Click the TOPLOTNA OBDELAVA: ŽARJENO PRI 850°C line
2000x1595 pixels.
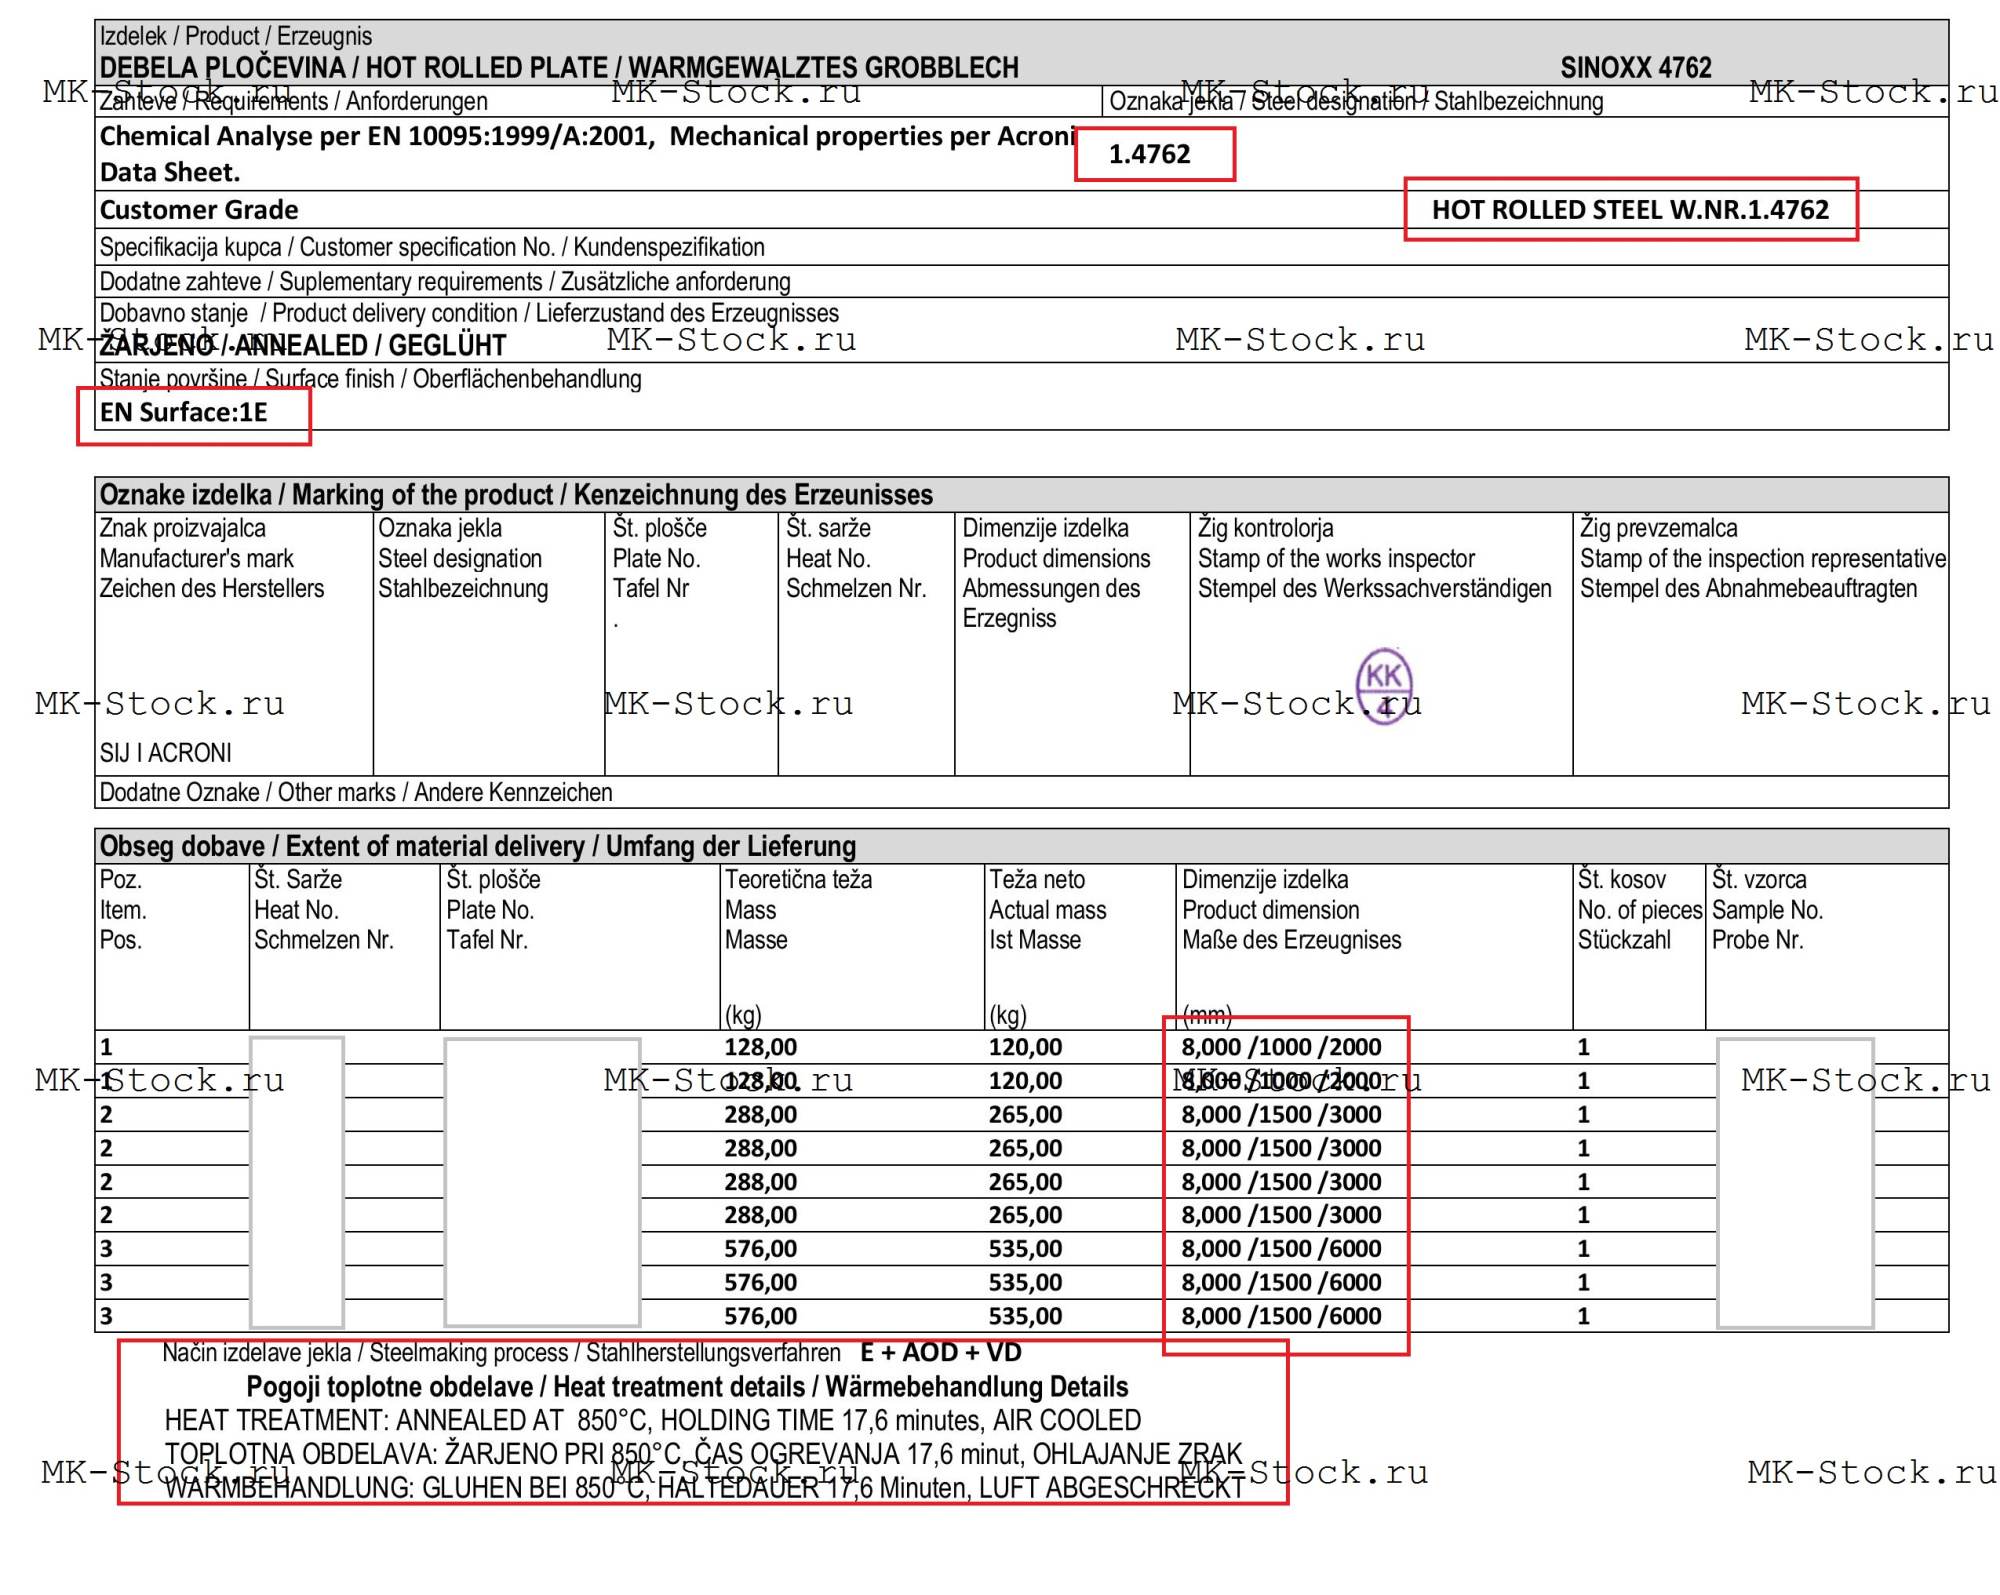(703, 1454)
